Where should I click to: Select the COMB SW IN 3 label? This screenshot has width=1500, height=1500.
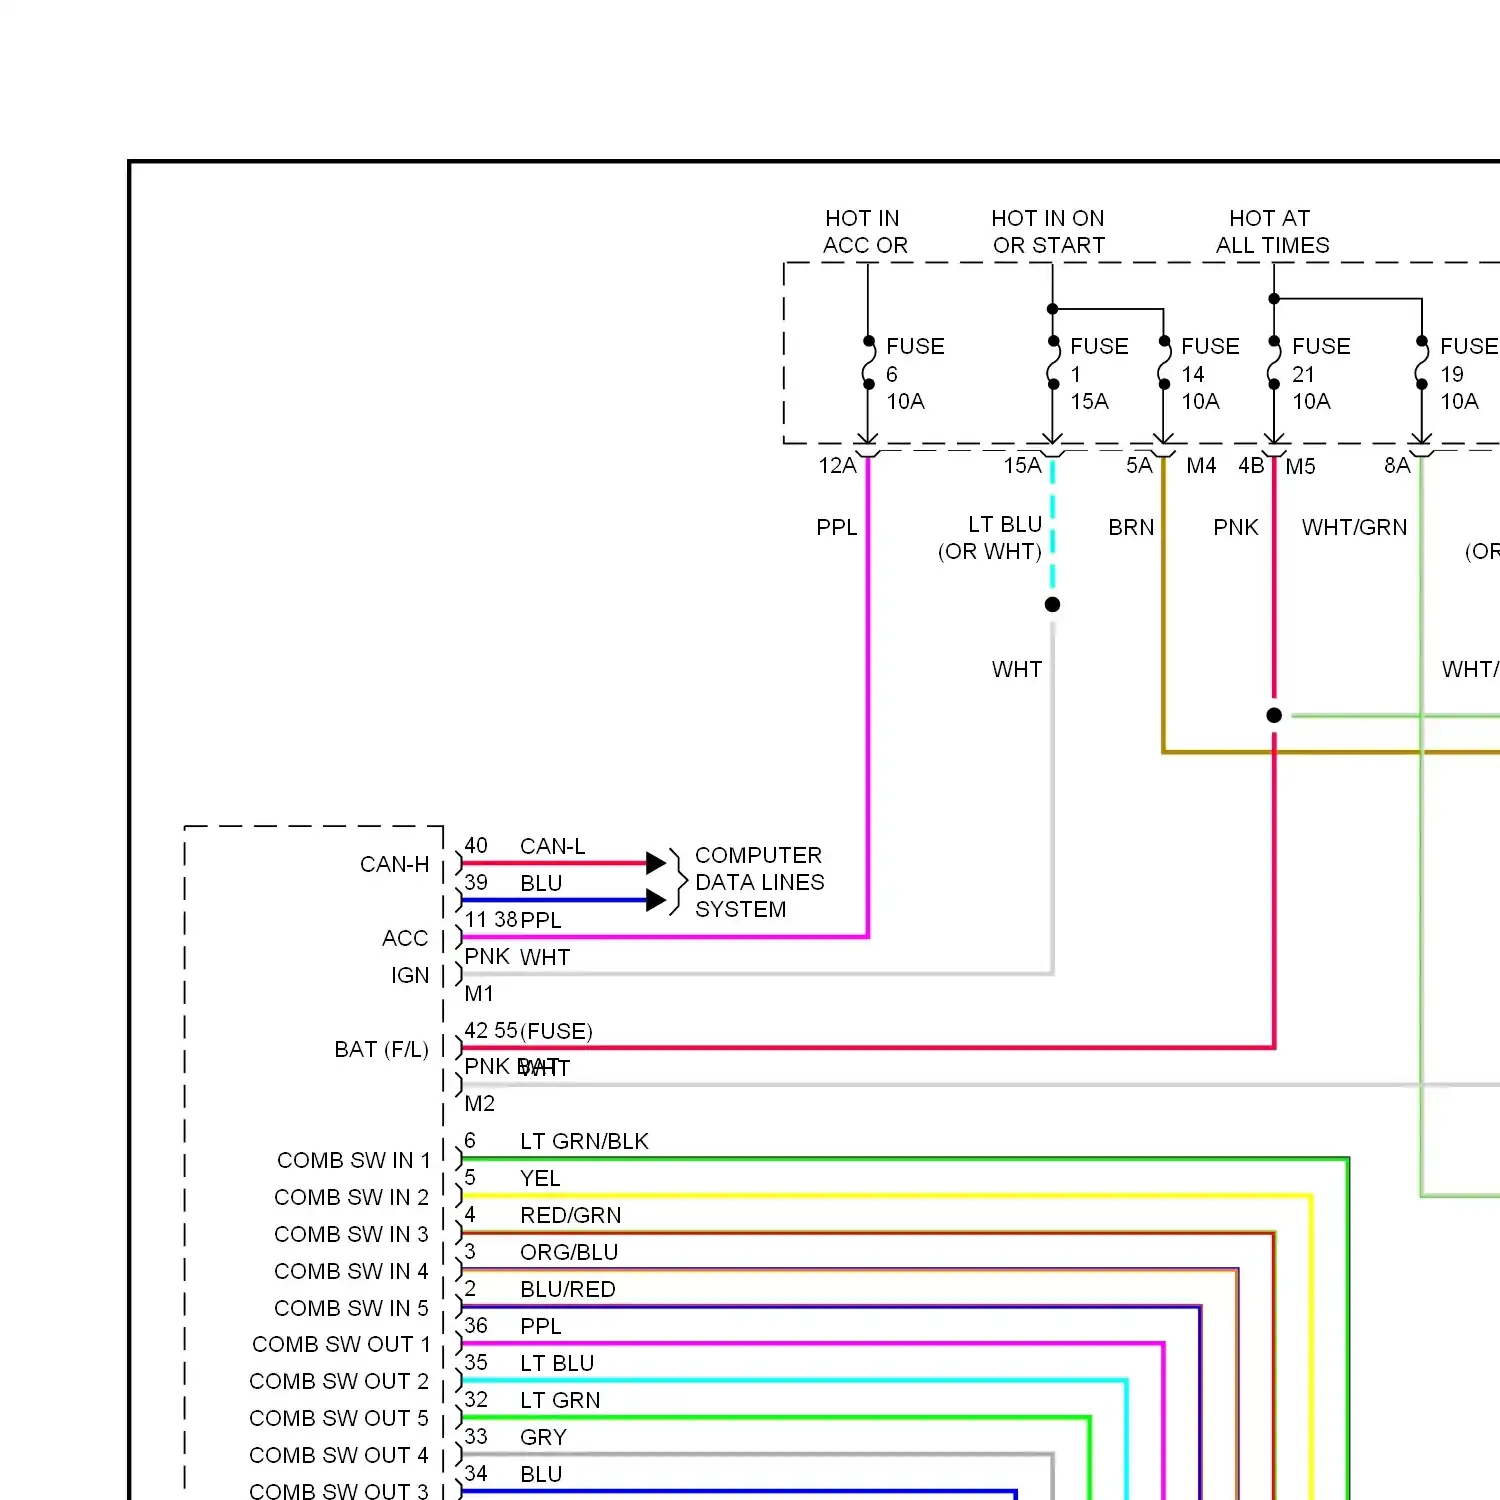[351, 1234]
